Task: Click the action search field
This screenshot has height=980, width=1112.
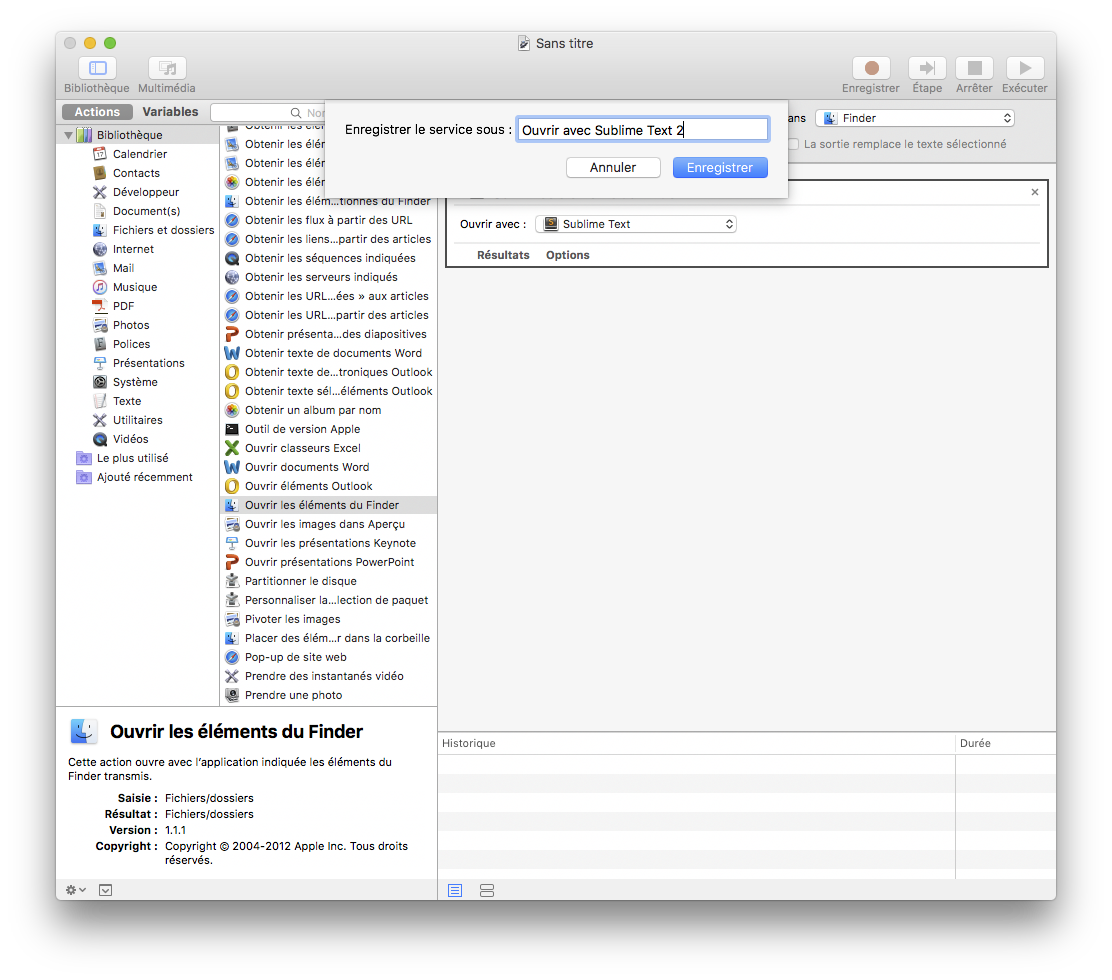Action: click(x=268, y=113)
